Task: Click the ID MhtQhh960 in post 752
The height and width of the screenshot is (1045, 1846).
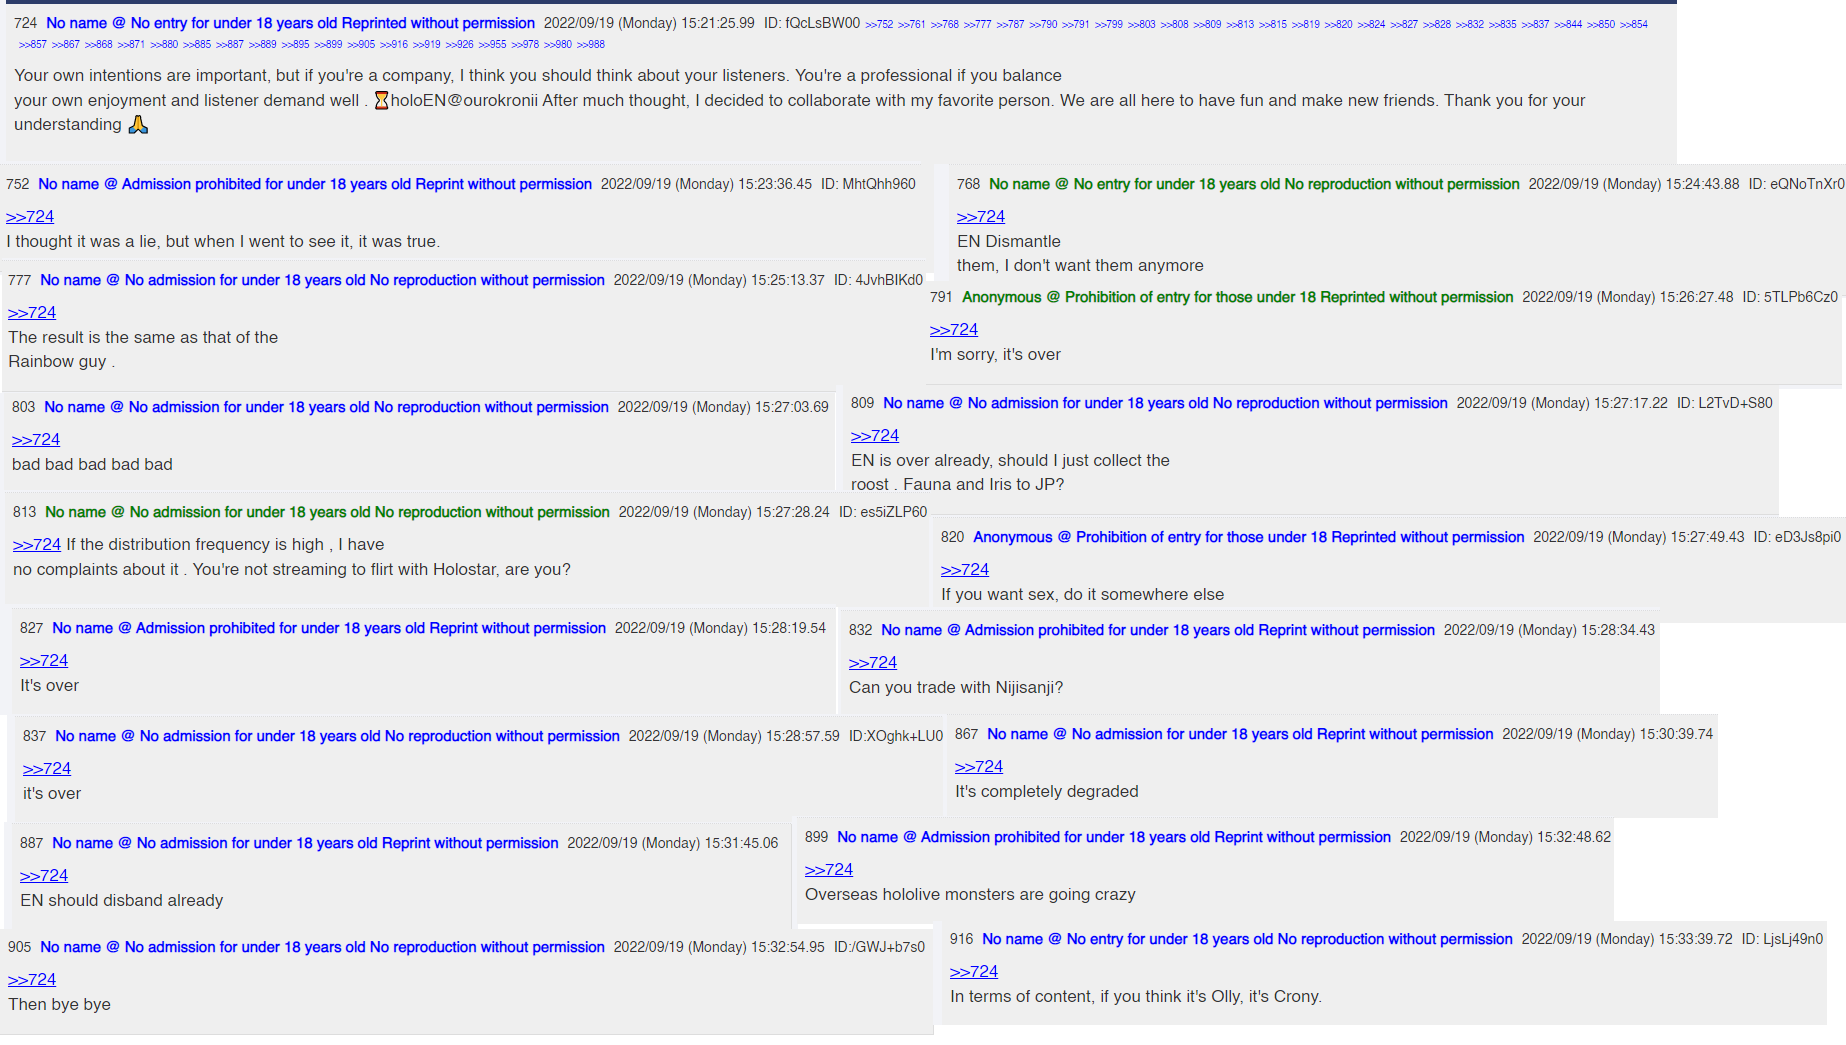Action: pyautogui.click(x=868, y=184)
